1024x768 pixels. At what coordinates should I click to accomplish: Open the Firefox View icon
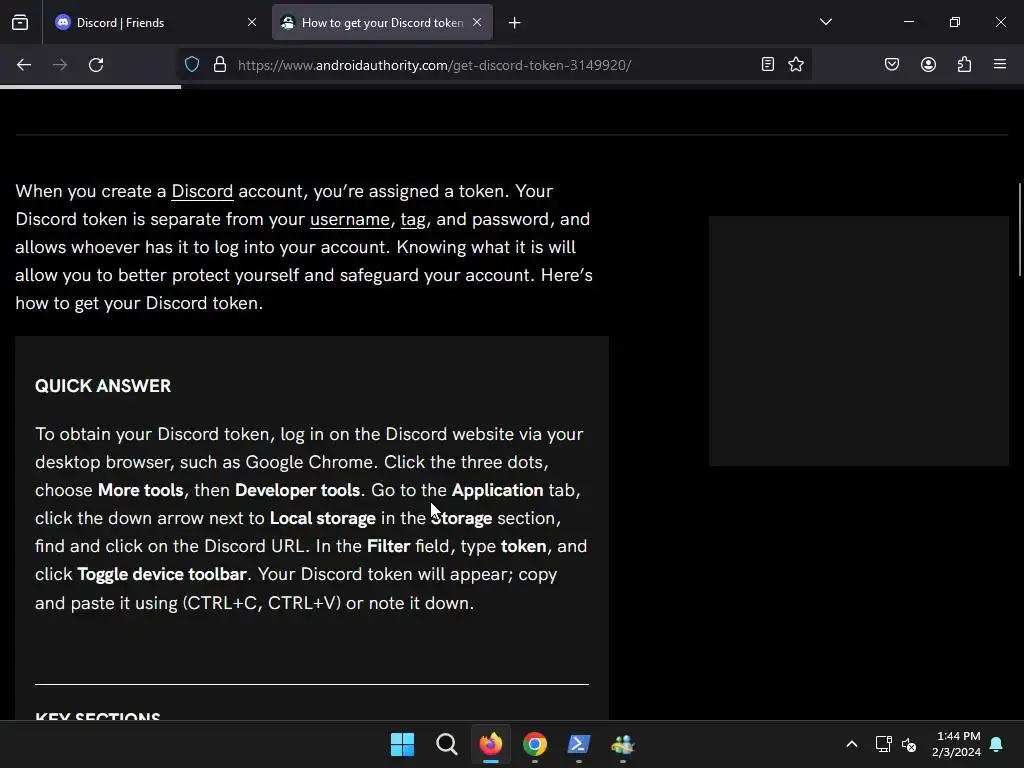20,22
